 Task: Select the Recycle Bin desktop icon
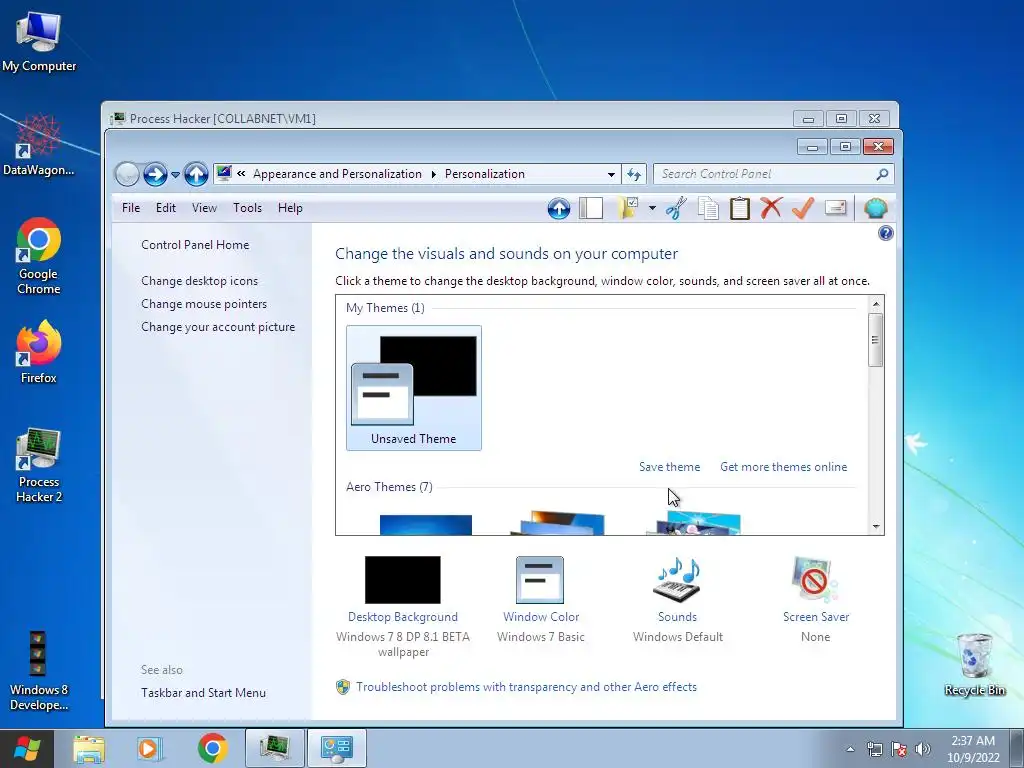974,664
